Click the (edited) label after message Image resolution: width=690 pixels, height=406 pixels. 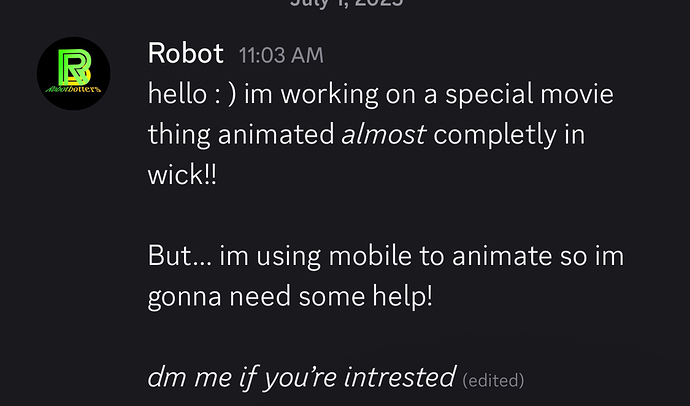click(x=493, y=380)
